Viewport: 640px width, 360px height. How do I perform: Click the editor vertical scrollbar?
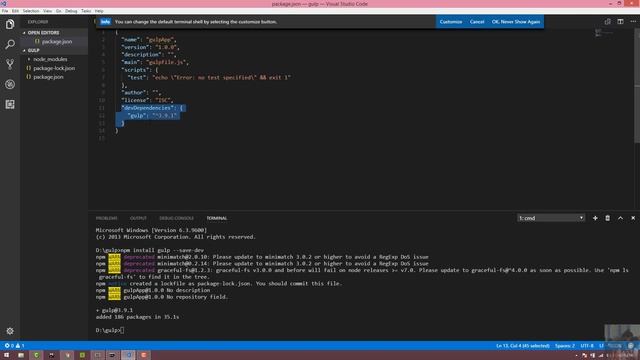[x=637, y=86]
